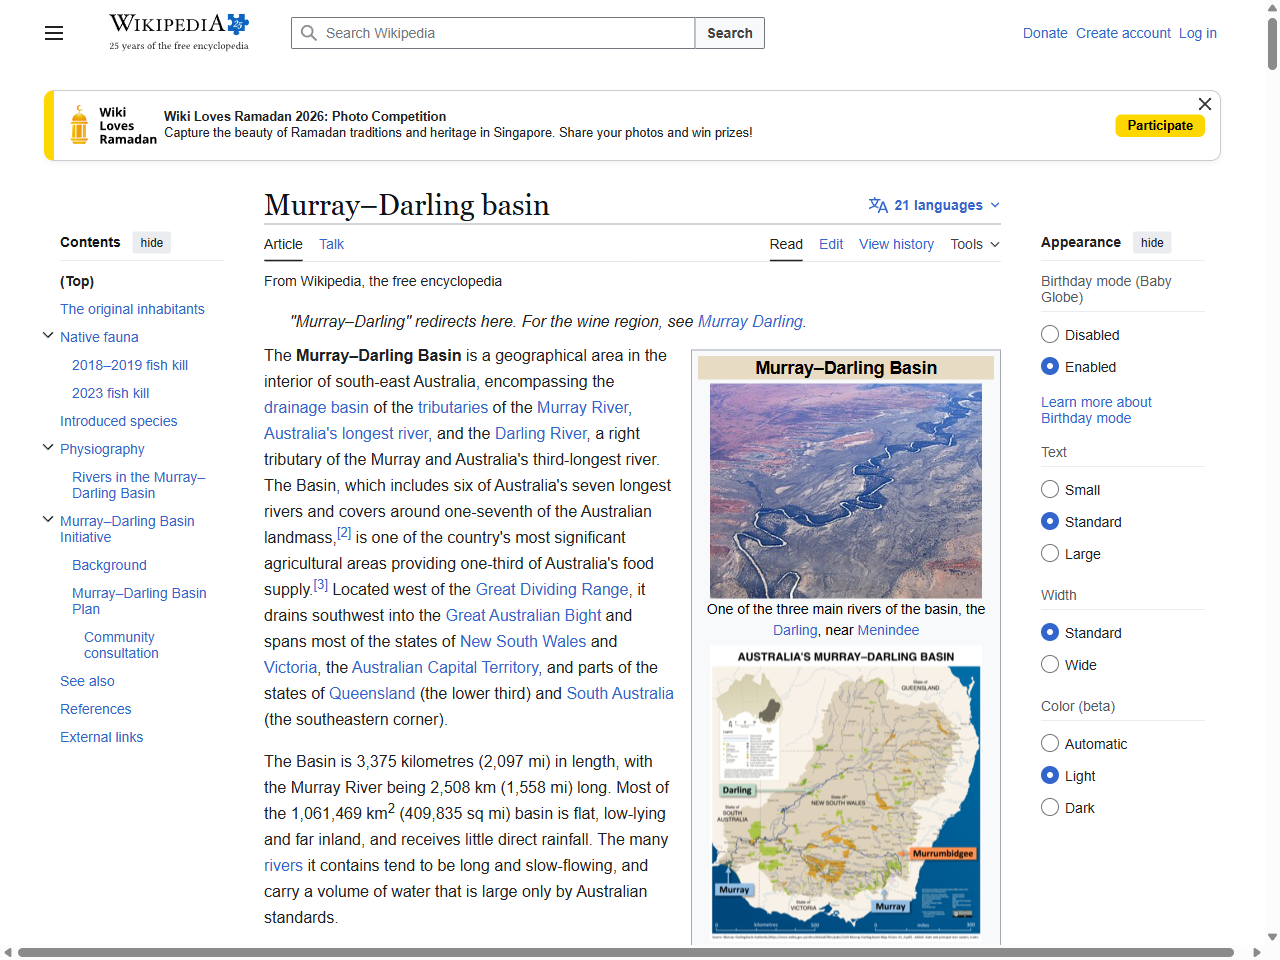The width and height of the screenshot is (1280, 960).
Task: Choose Standard text size
Action: point(1050,521)
